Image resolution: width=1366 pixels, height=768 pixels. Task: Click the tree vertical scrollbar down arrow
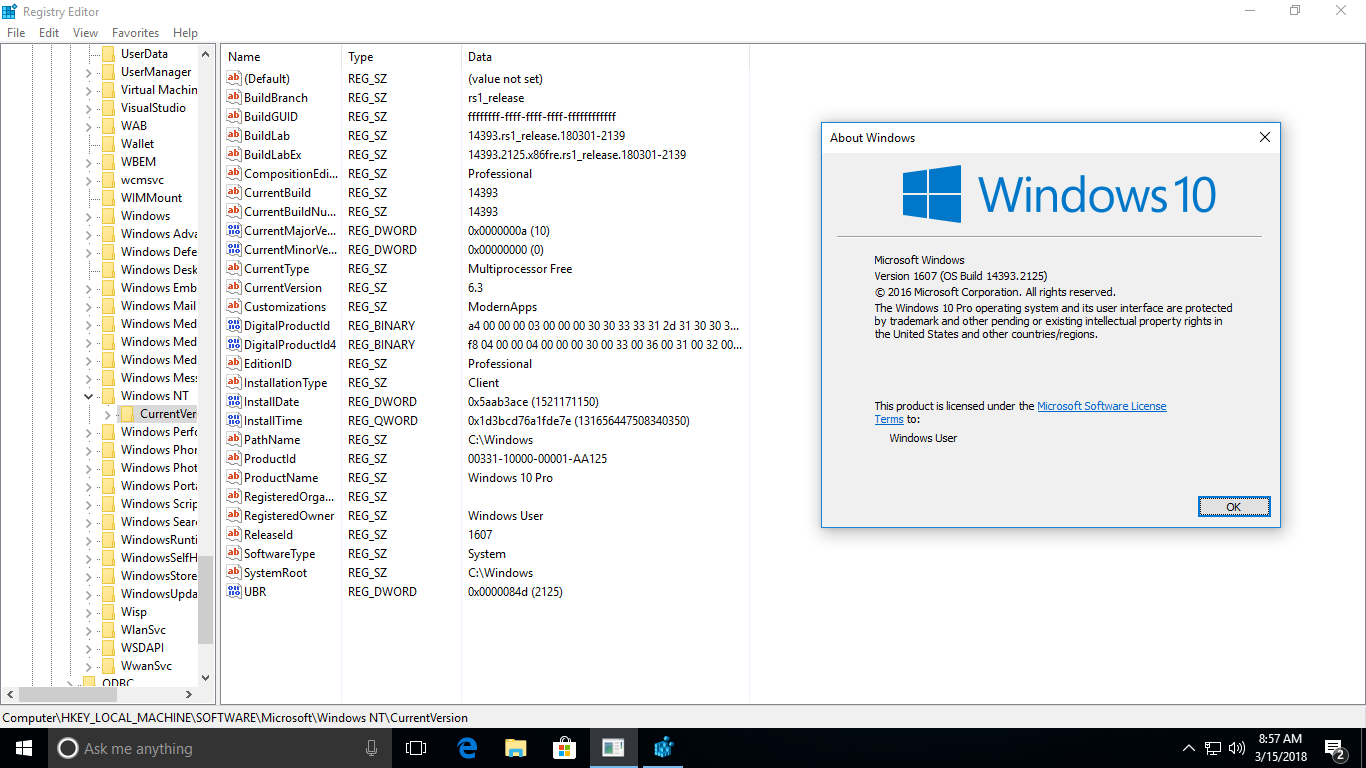tap(206, 677)
